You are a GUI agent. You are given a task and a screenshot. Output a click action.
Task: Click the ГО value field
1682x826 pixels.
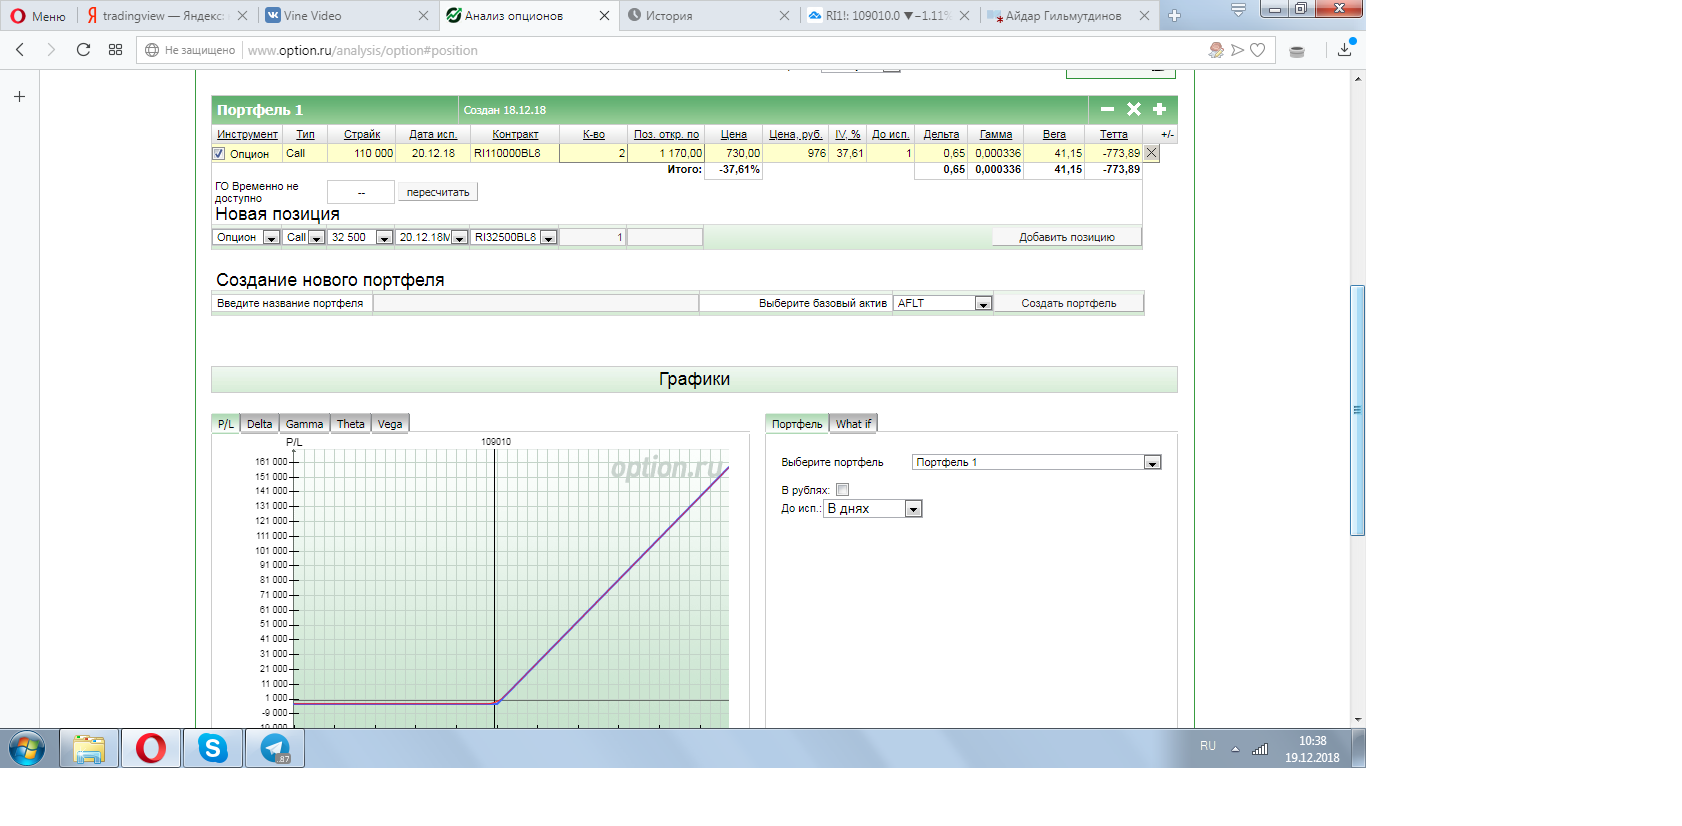pos(361,192)
